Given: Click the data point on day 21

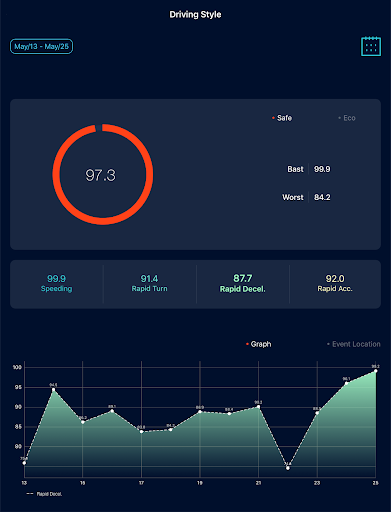Looking at the screenshot, I should point(258,407).
